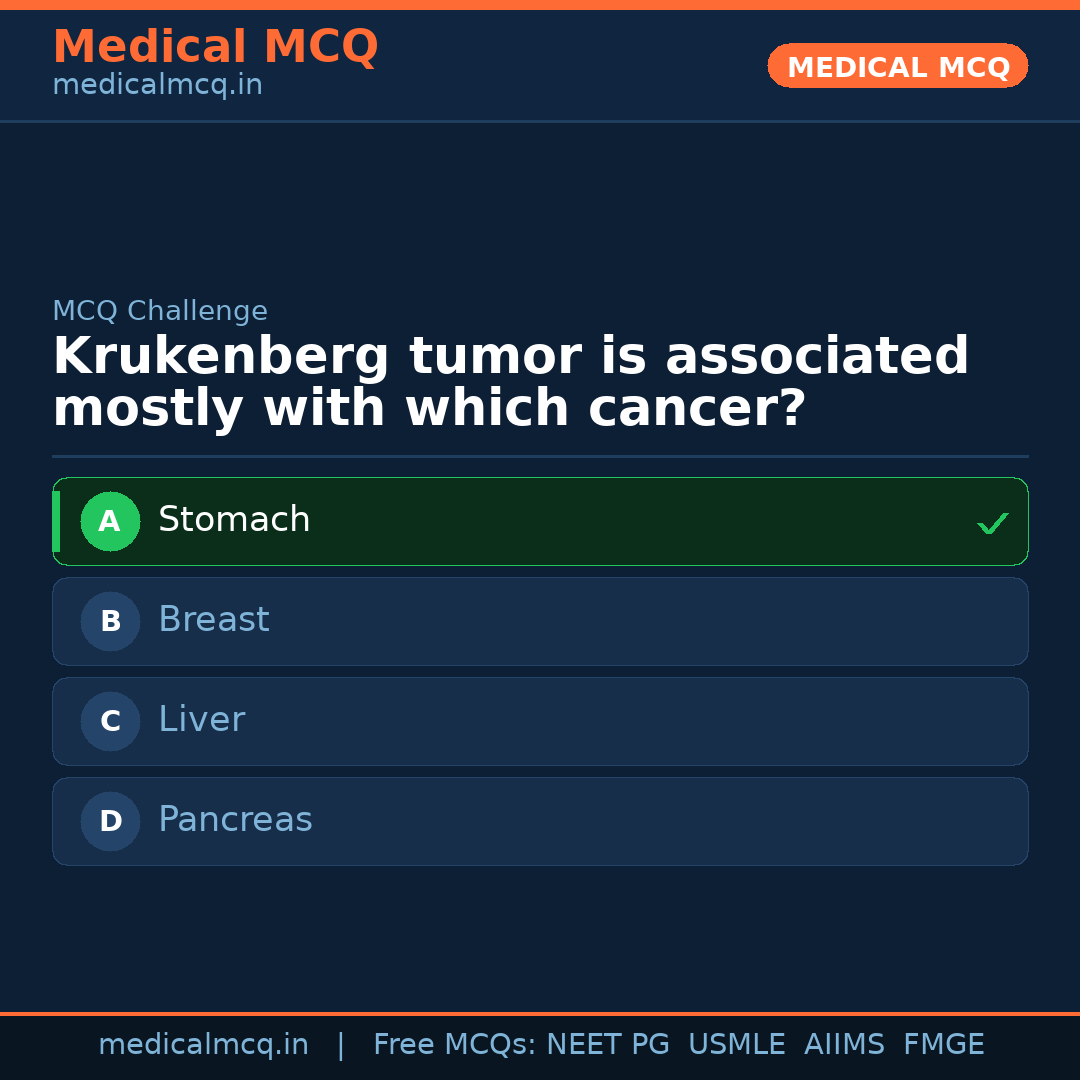Click the circular D badge beside Pancreas
The height and width of the screenshot is (1080, 1080).
click(x=110, y=821)
